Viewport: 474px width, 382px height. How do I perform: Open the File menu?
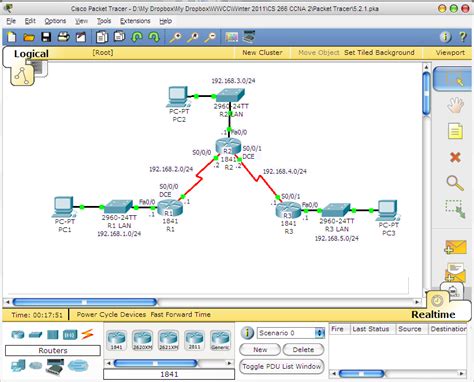11,21
